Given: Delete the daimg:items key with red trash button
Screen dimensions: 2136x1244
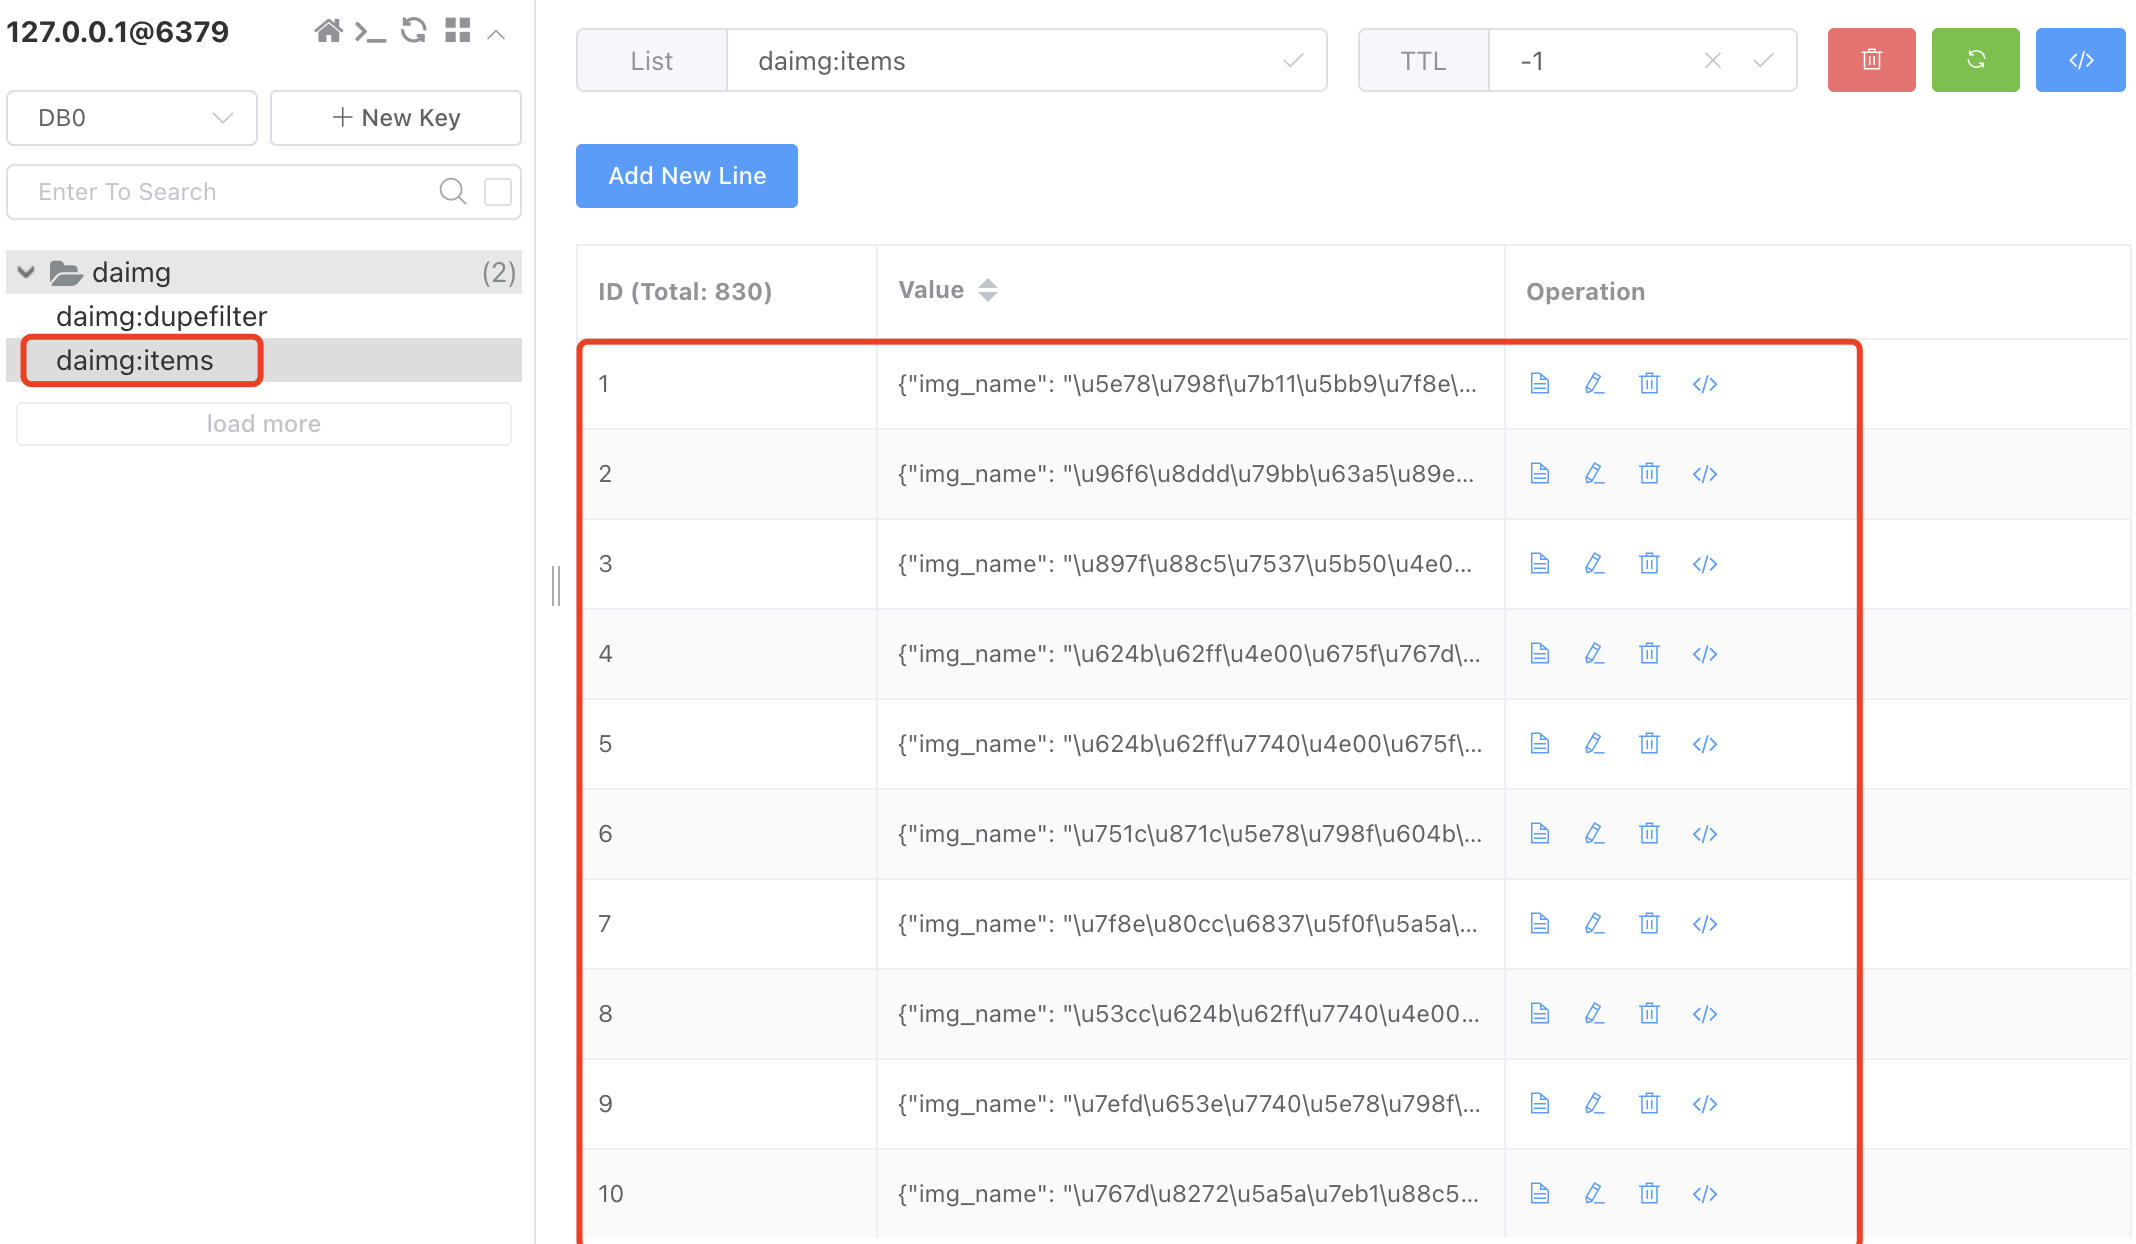Looking at the screenshot, I should (x=1871, y=60).
